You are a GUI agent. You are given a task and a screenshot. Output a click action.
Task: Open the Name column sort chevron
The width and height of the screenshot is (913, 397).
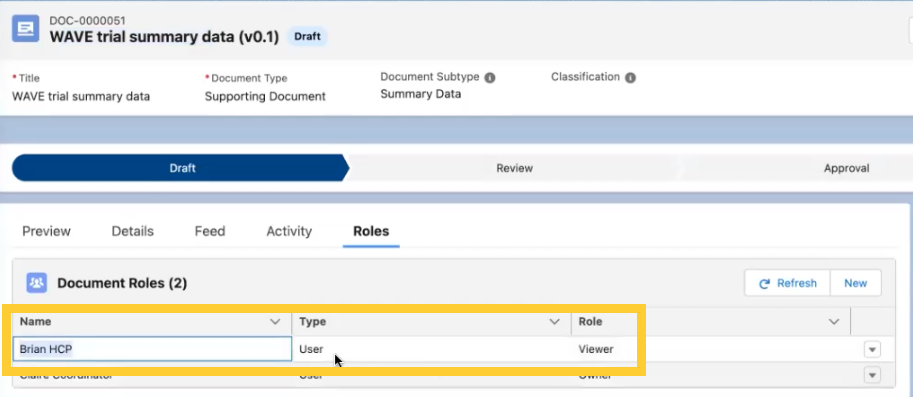(275, 321)
